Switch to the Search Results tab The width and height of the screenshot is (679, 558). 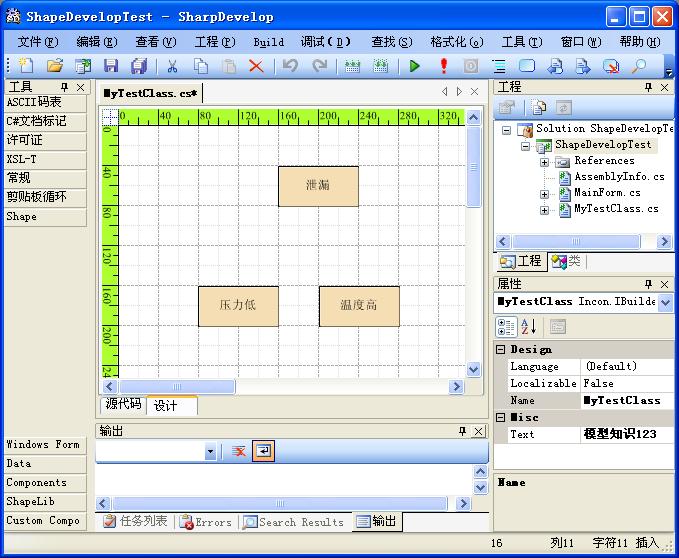tap(293, 522)
